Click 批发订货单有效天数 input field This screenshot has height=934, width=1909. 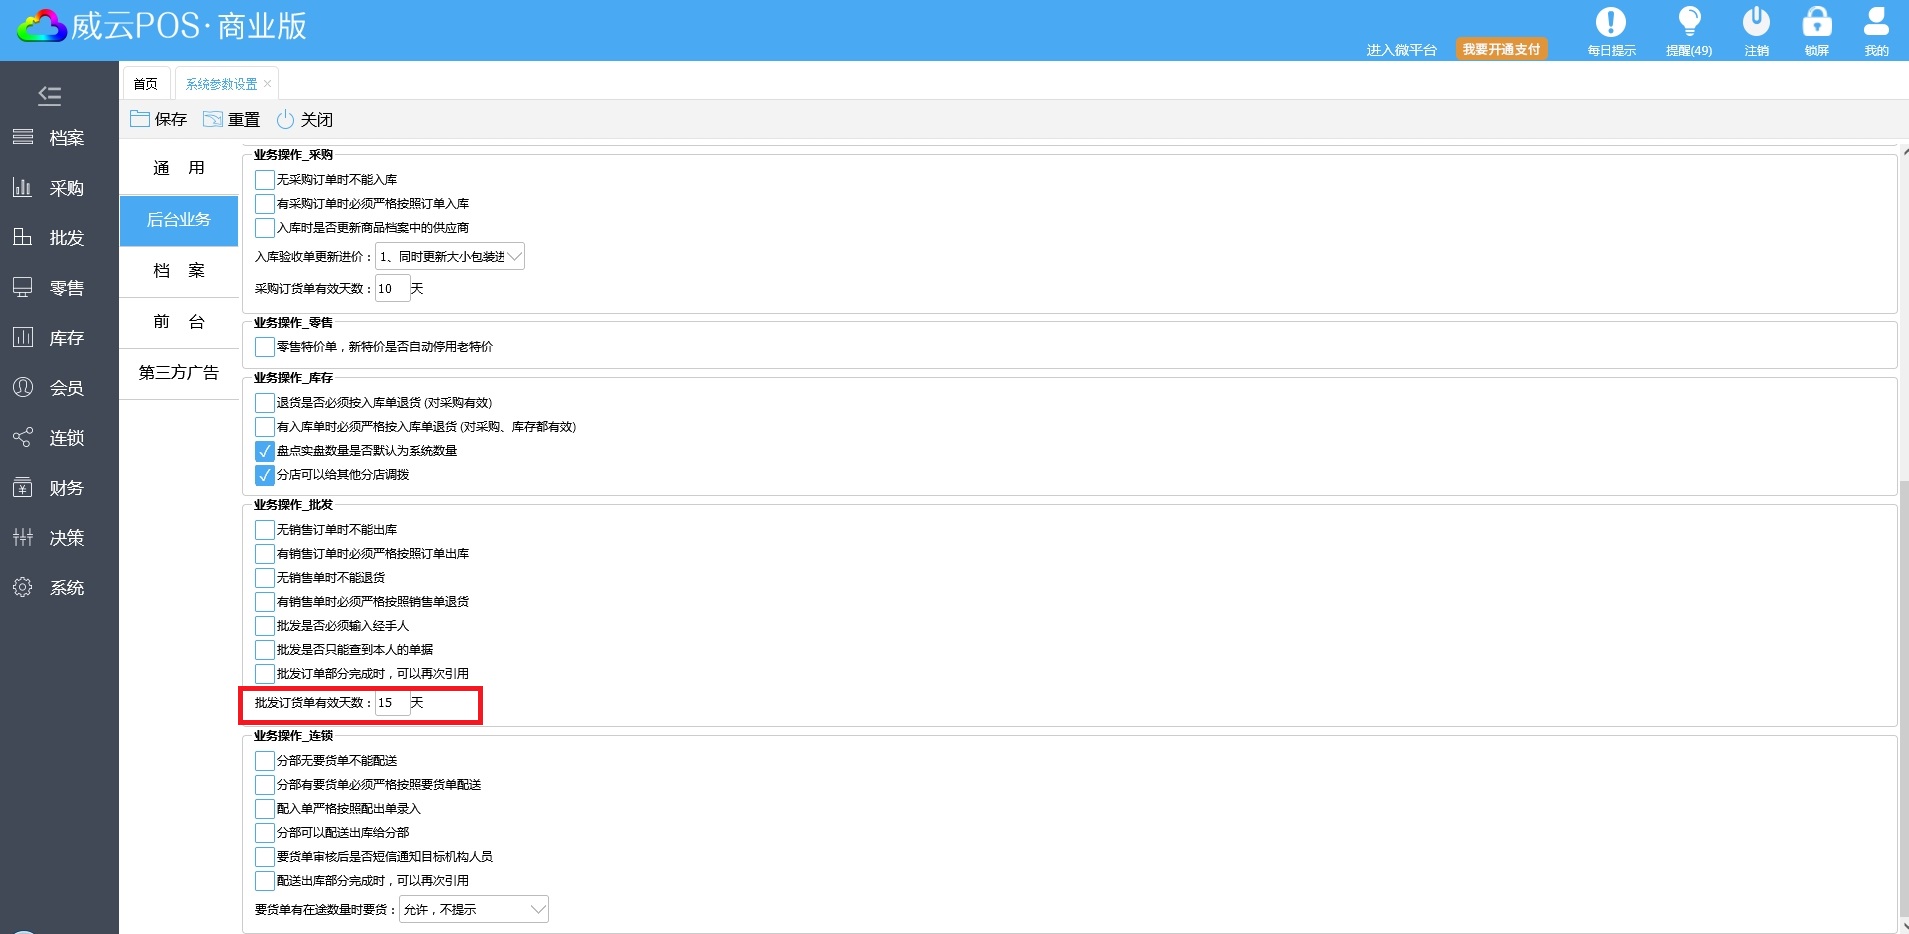tap(391, 703)
